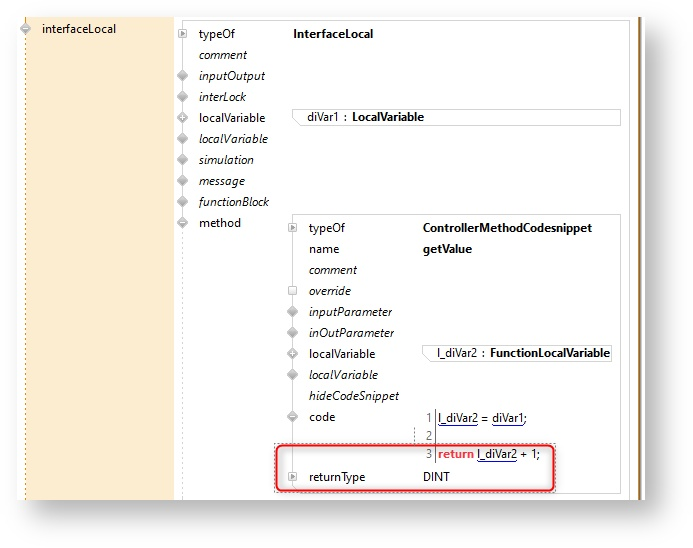Image resolution: width=693 pixels, height=548 pixels.
Task: Expand localVariable holding l_diVar2
Action: [x=292, y=354]
